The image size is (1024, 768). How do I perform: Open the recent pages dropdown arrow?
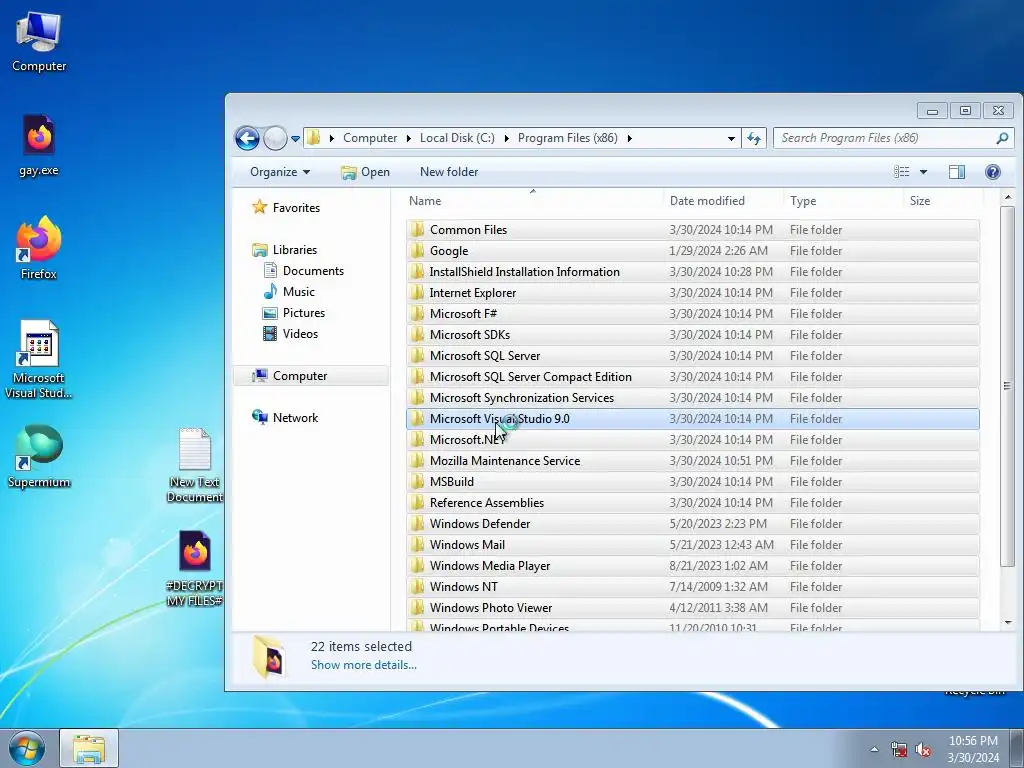pyautogui.click(x=295, y=138)
